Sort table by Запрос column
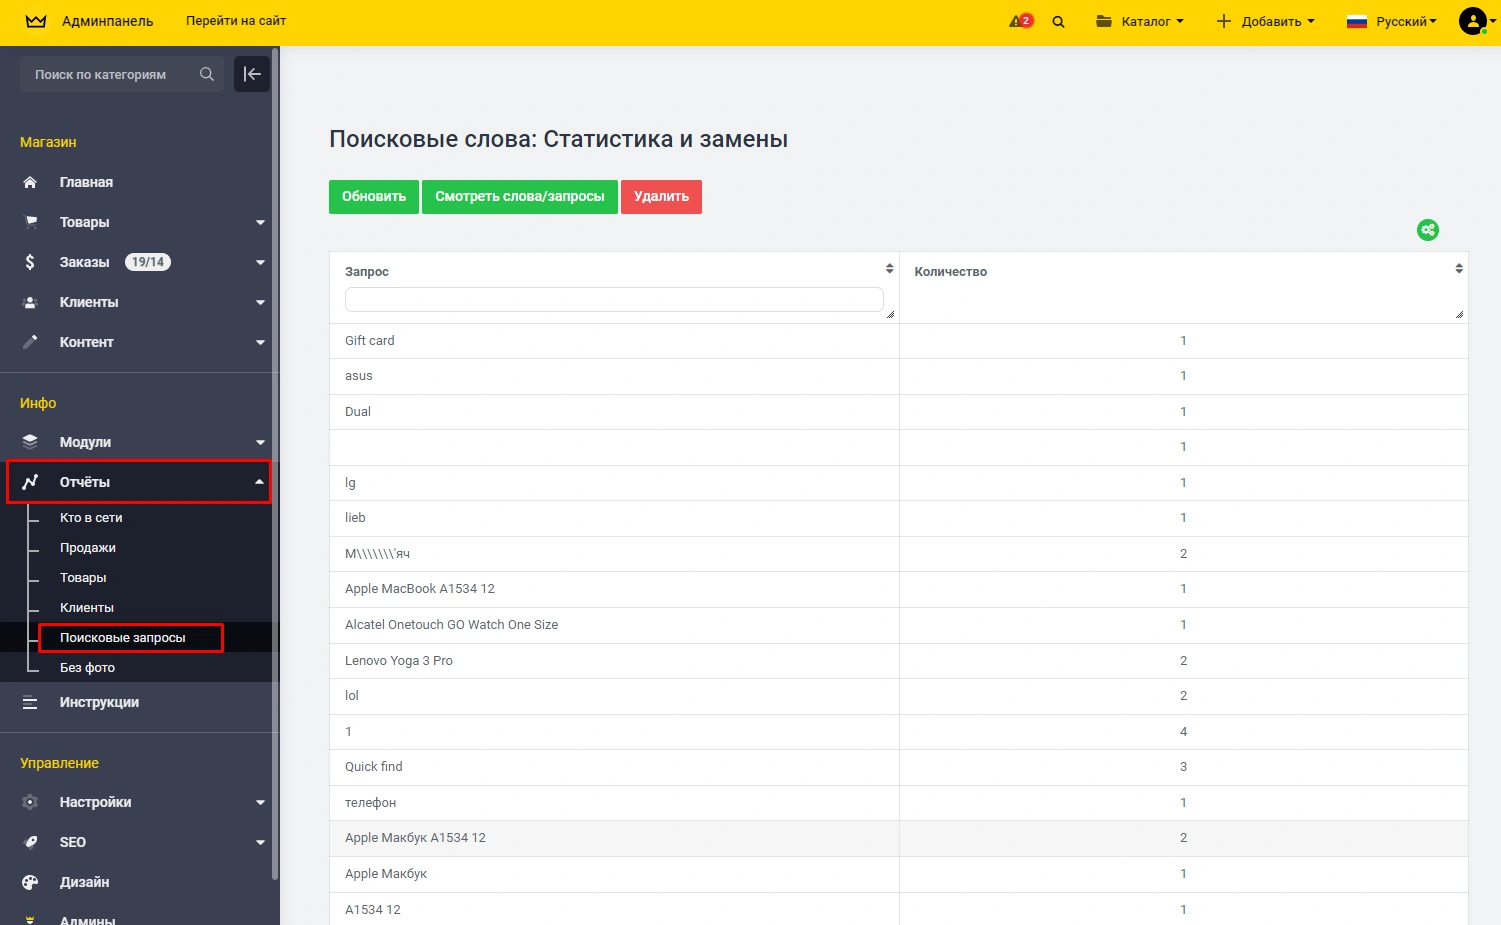The height and width of the screenshot is (925, 1501). click(x=889, y=269)
